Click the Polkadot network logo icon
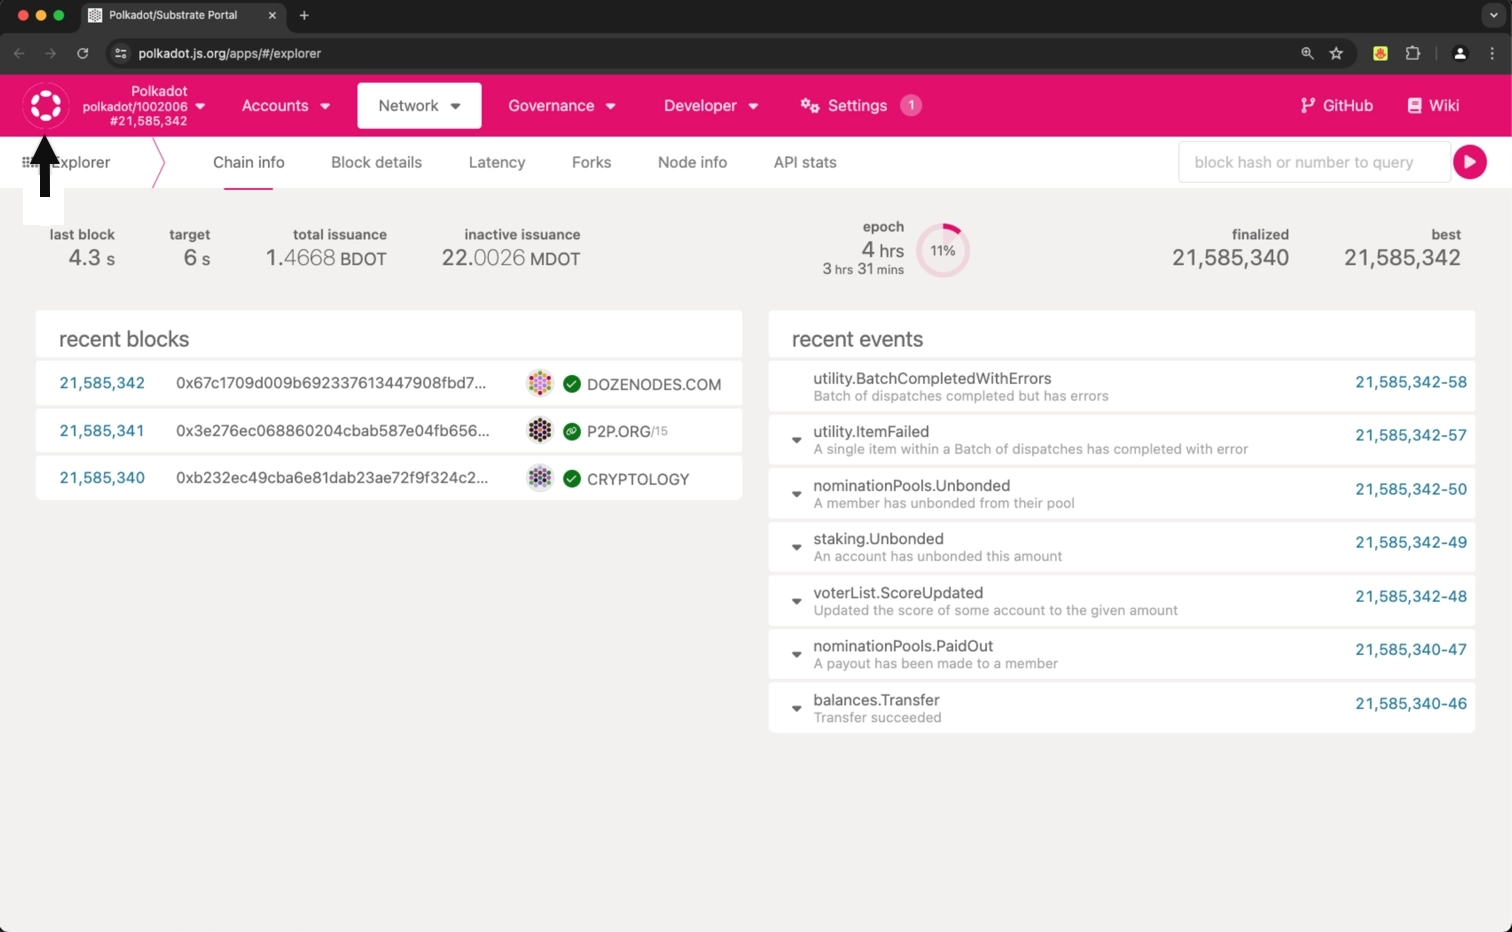 tap(45, 106)
